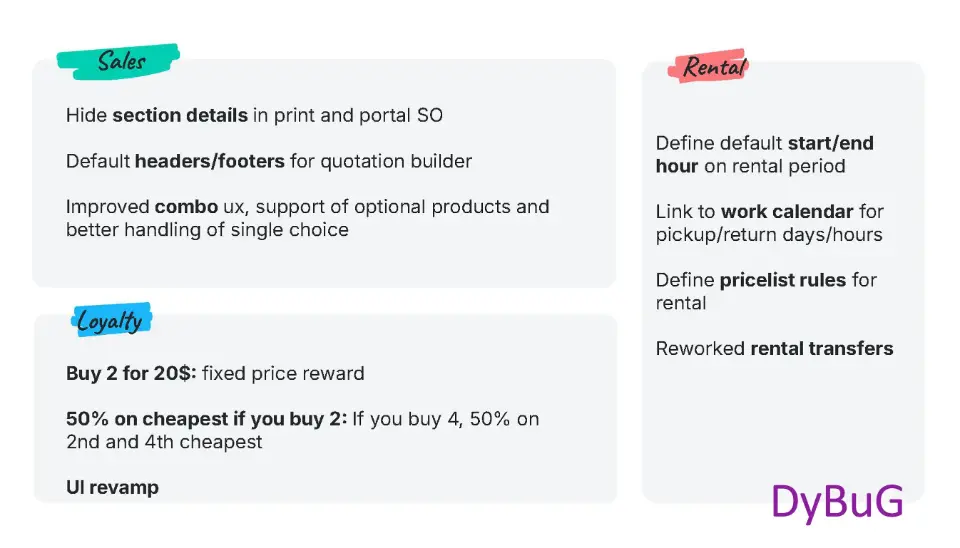Click 'pickup/return days/hours' line
The height and width of the screenshot is (548, 960).
pyautogui.click(x=769, y=235)
